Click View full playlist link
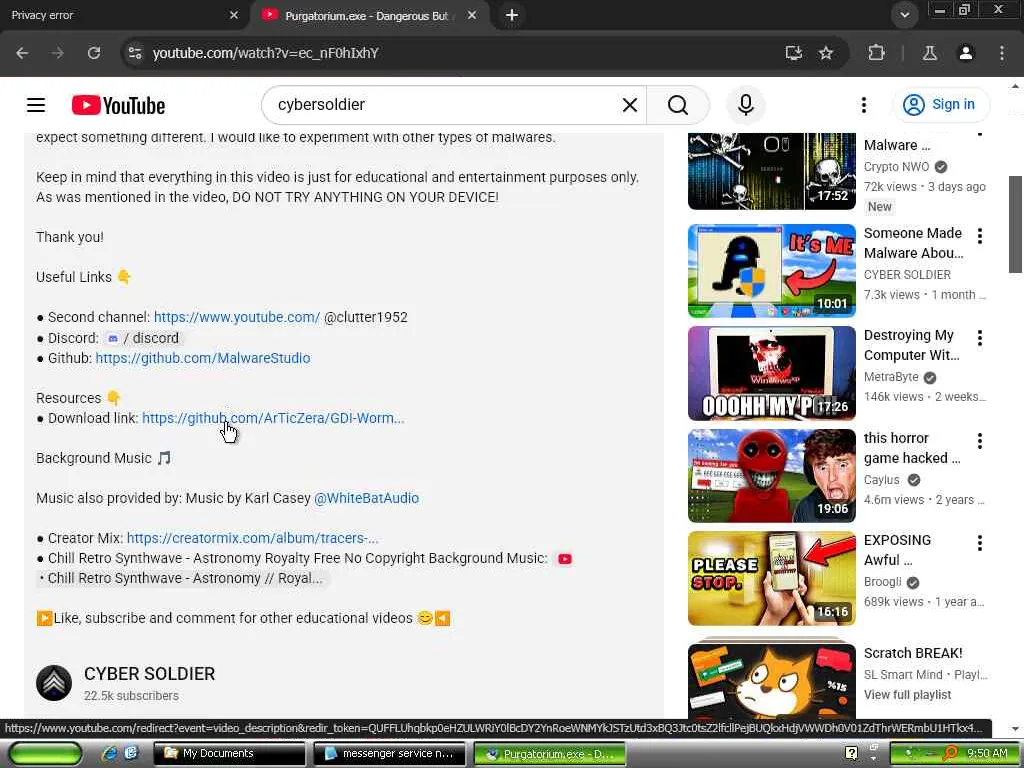 [907, 695]
